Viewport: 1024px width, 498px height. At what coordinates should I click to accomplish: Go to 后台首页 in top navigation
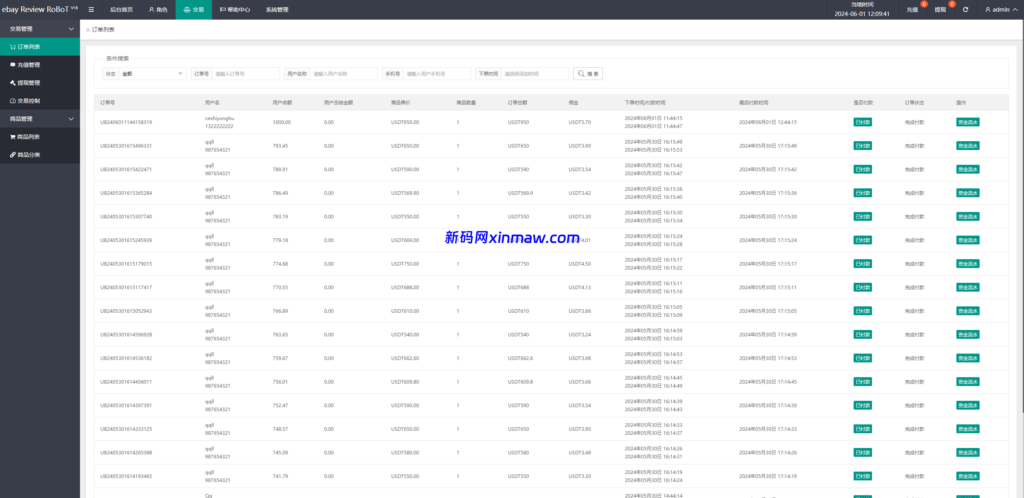click(121, 10)
